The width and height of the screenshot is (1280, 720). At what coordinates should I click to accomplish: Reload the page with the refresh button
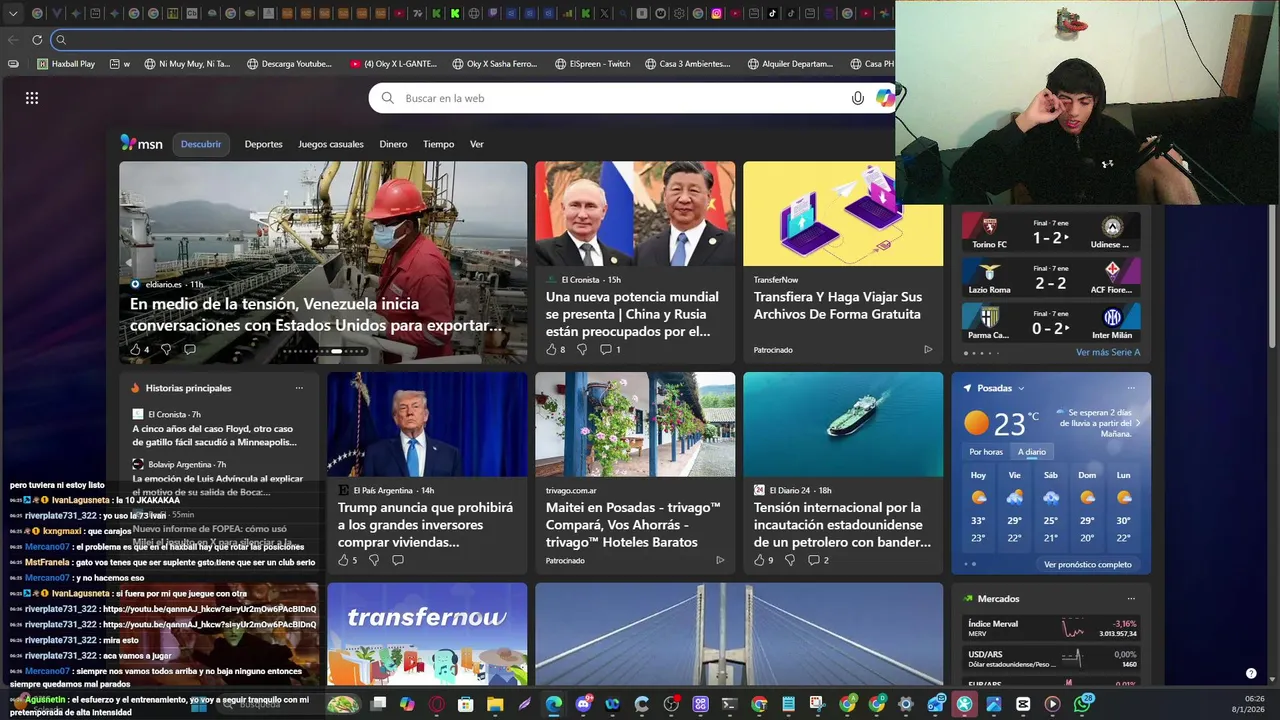pyautogui.click(x=37, y=40)
